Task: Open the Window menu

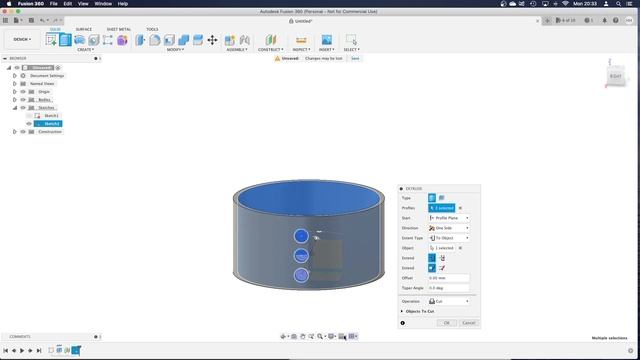Action: pyautogui.click(x=103, y=4)
